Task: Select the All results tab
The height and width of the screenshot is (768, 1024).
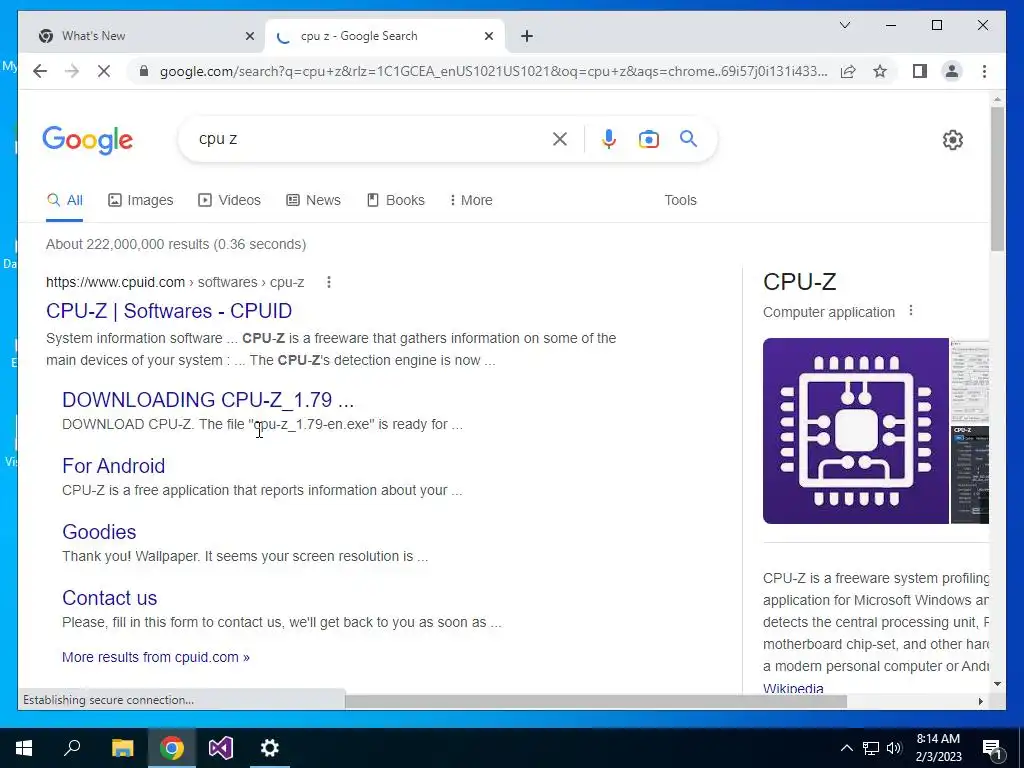Action: (65, 200)
